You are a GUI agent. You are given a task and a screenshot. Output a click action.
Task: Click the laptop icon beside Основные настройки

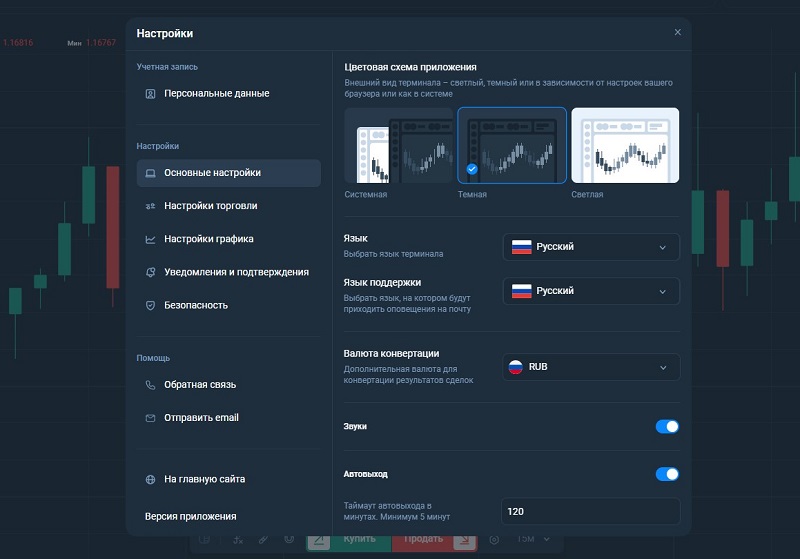(x=150, y=173)
